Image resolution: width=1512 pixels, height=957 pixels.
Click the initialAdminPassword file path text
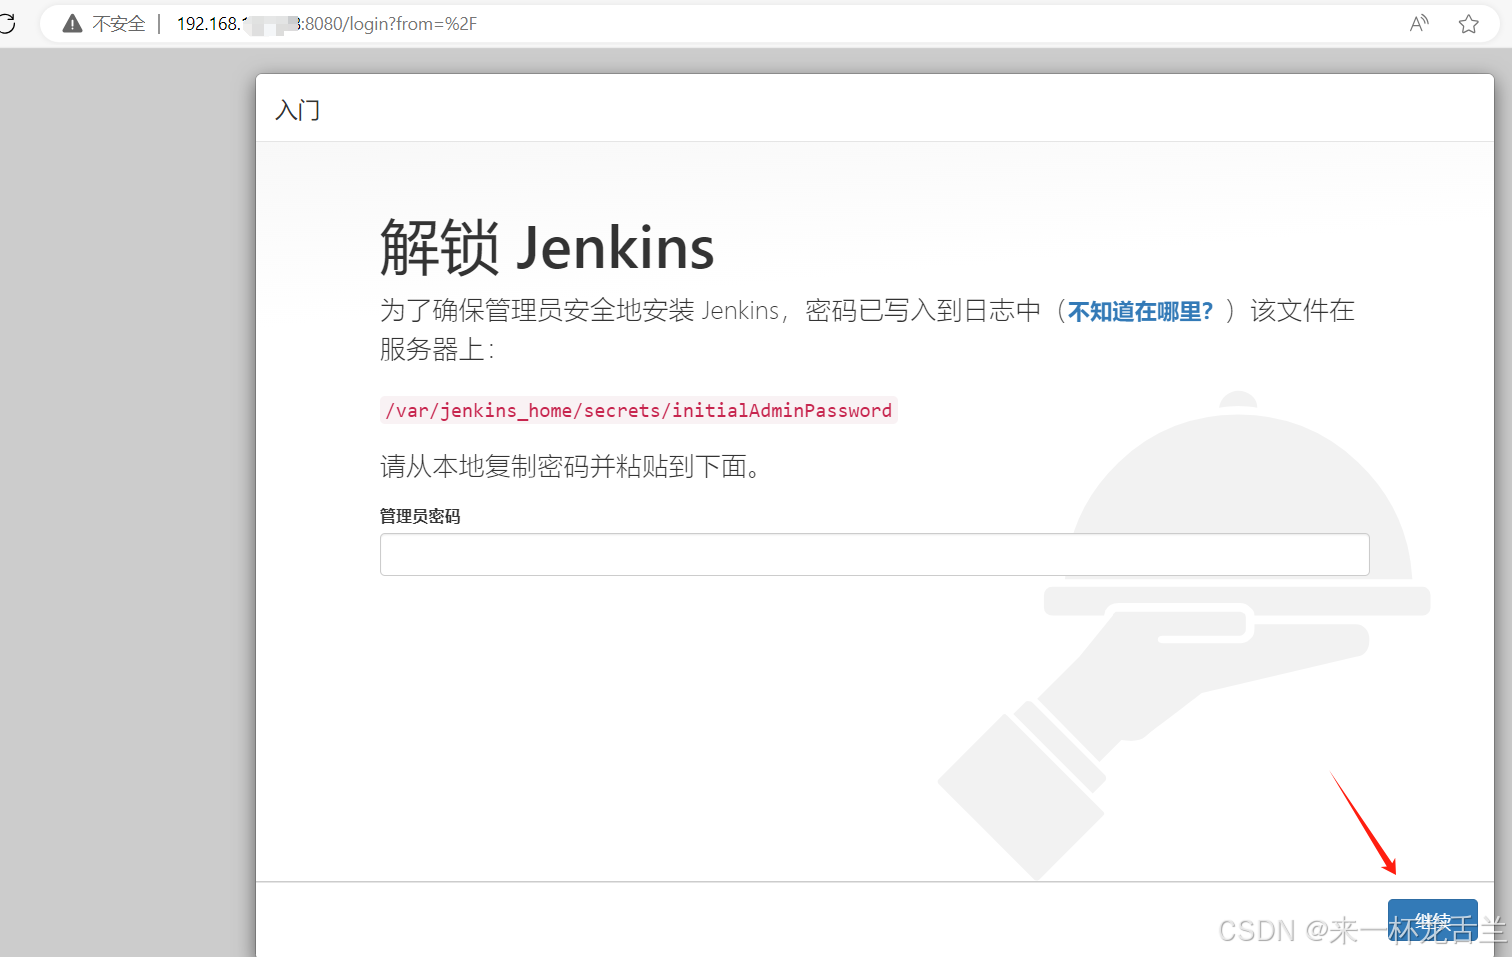[638, 410]
